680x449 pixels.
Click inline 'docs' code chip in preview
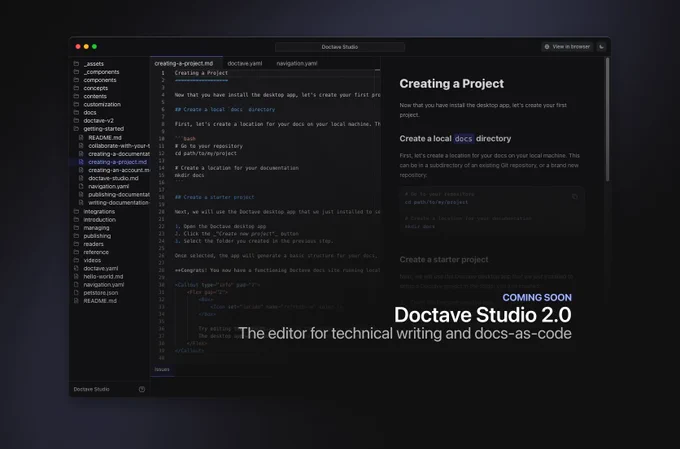click(x=463, y=138)
